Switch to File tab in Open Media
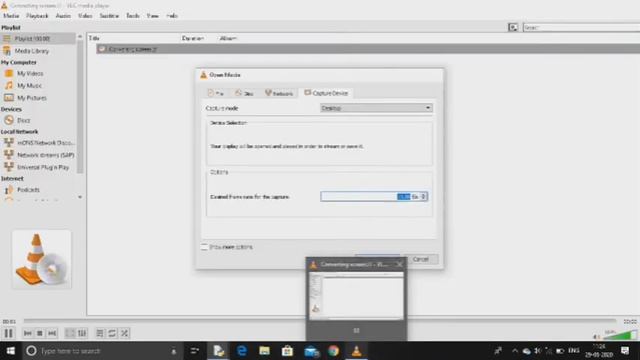 point(216,93)
